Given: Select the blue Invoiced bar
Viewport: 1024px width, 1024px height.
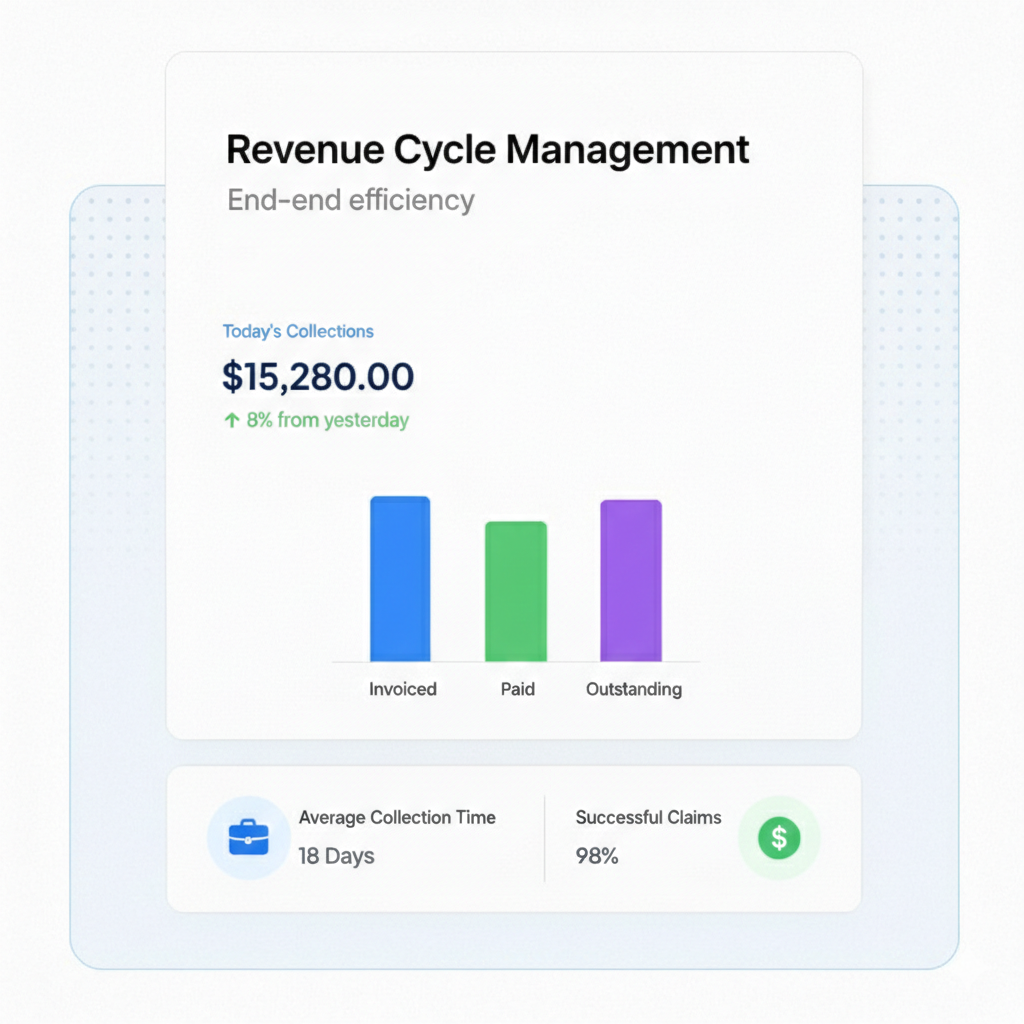Looking at the screenshot, I should (400, 579).
